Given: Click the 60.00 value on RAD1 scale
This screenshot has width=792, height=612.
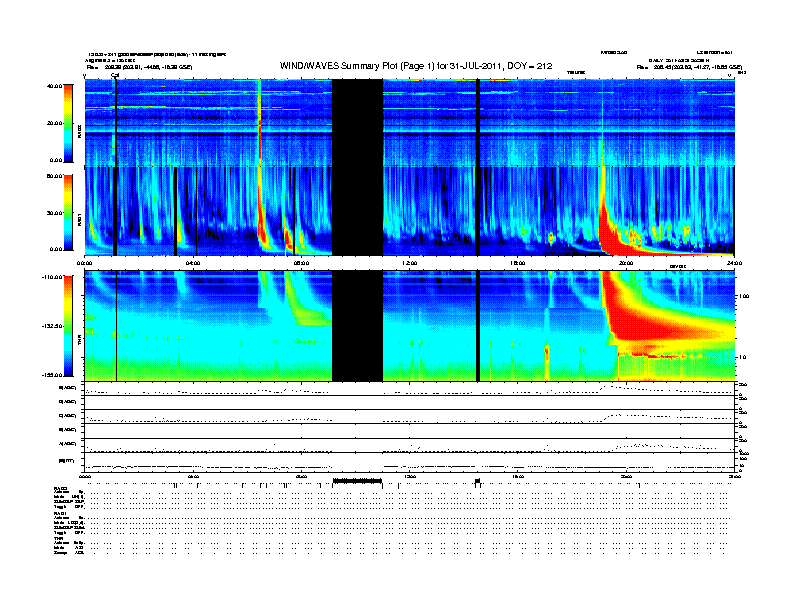Looking at the screenshot, I should [54, 176].
